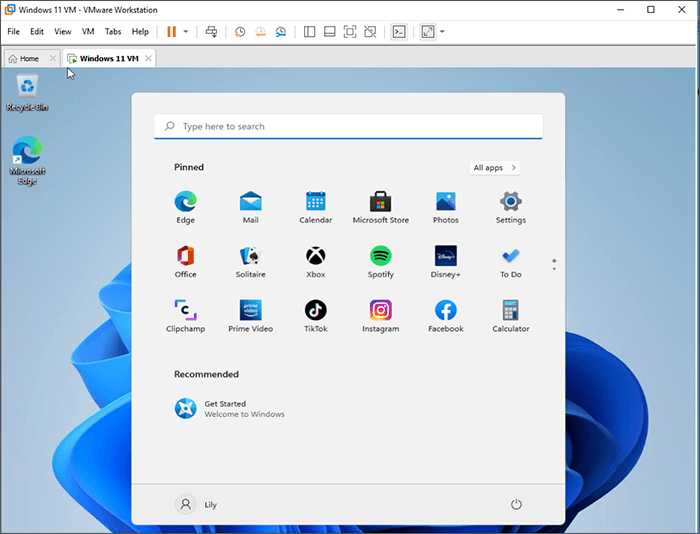Viewport: 700px width, 534px height.
Task: Open the snapshot manager icon
Action: click(x=281, y=32)
